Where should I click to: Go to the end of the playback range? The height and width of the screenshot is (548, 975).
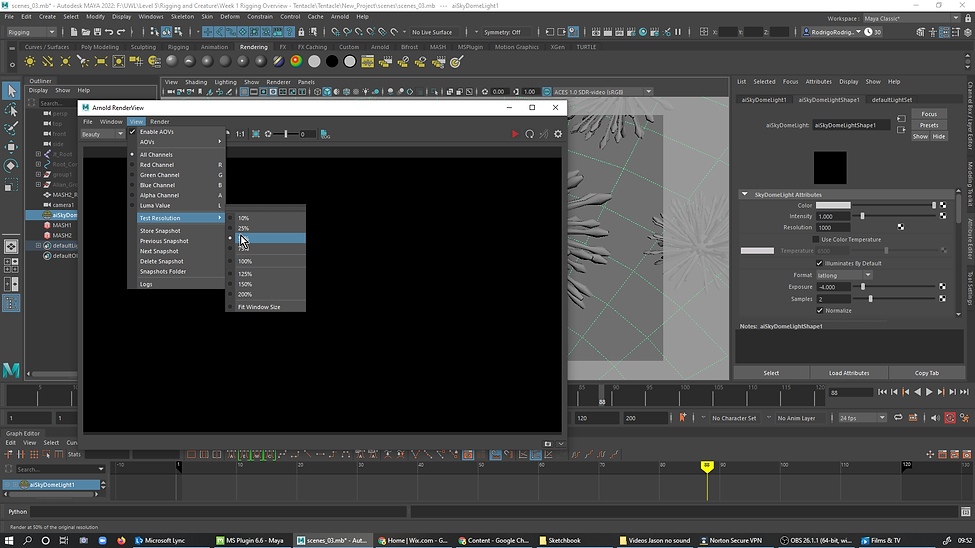[x=964, y=392]
